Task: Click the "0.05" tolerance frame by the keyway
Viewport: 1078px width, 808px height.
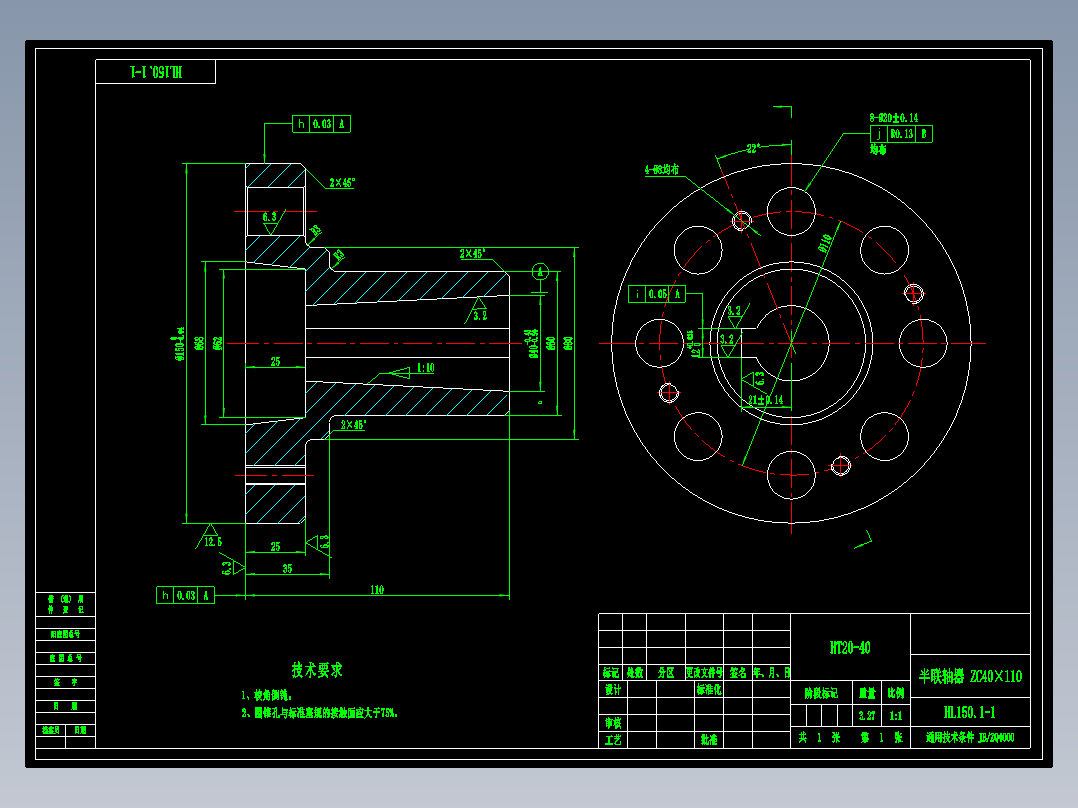Action: [657, 294]
